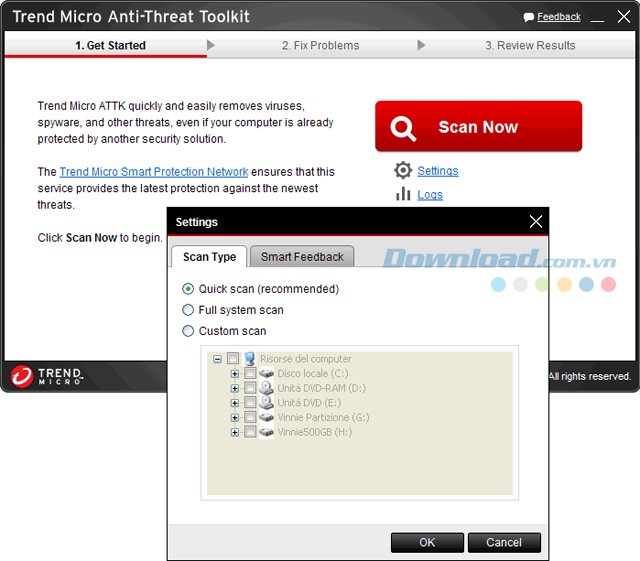640x561 pixels.
Task: Select the Vinnie500GB (H:) label
Action: (x=314, y=432)
